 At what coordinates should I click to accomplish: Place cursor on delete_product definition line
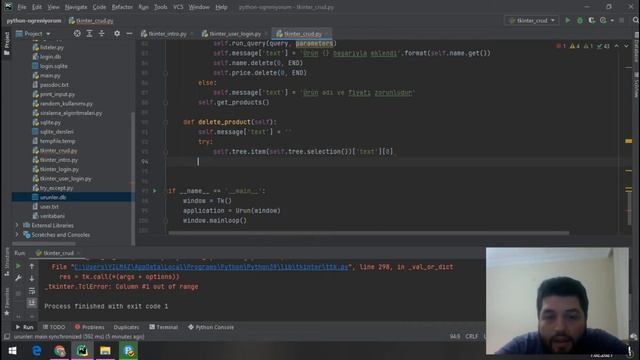point(229,122)
